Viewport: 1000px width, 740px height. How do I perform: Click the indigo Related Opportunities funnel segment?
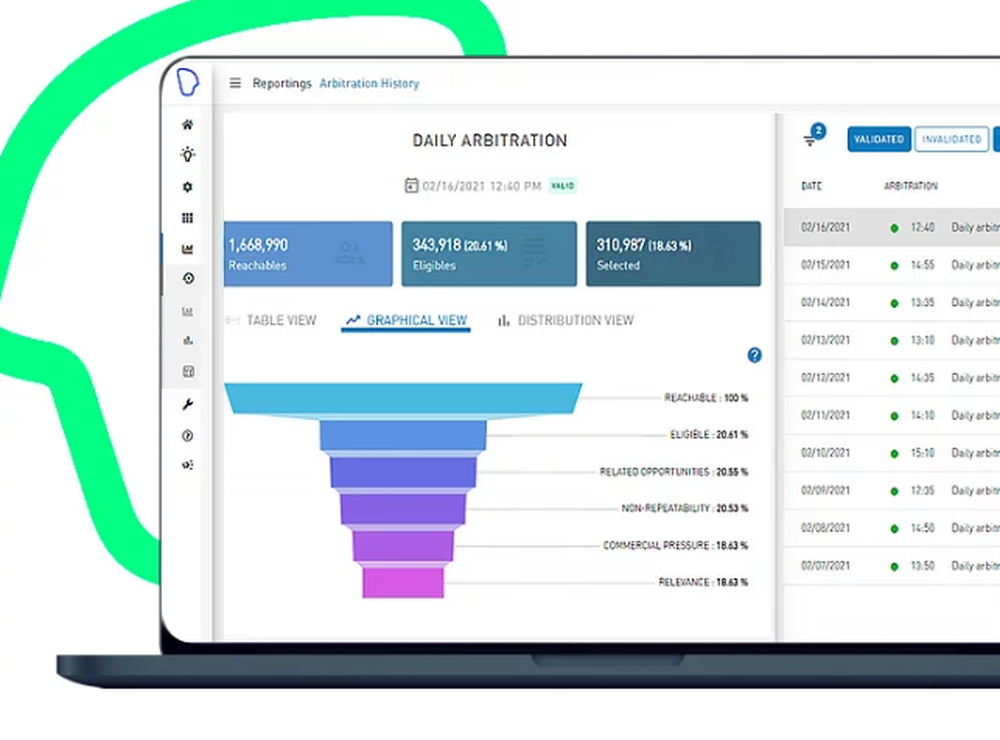(x=403, y=473)
